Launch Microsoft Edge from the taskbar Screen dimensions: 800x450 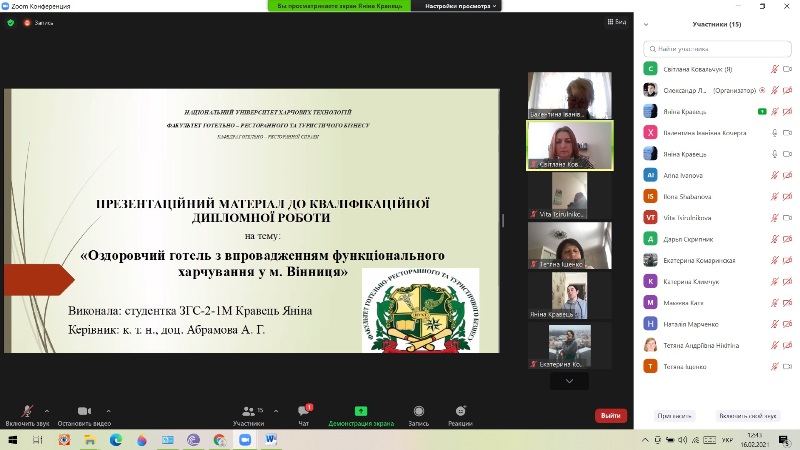coord(116,440)
